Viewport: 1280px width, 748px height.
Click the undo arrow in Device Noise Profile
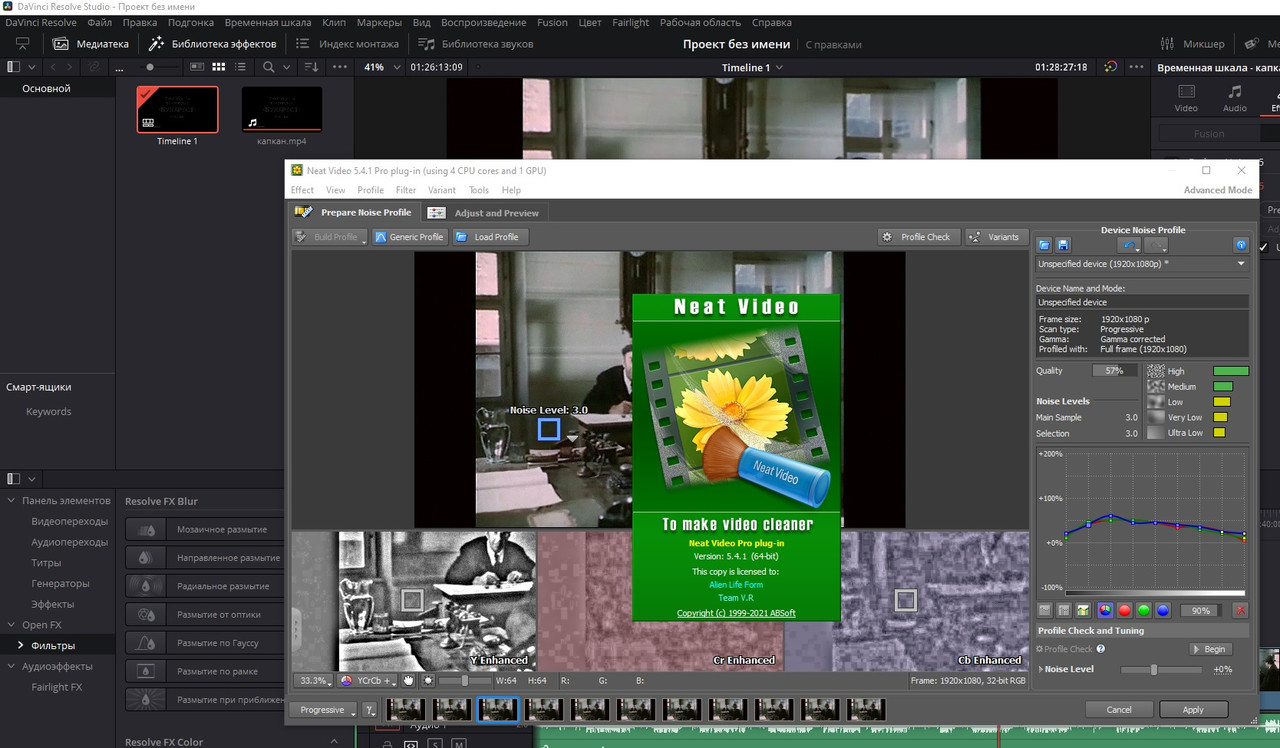tap(1130, 245)
